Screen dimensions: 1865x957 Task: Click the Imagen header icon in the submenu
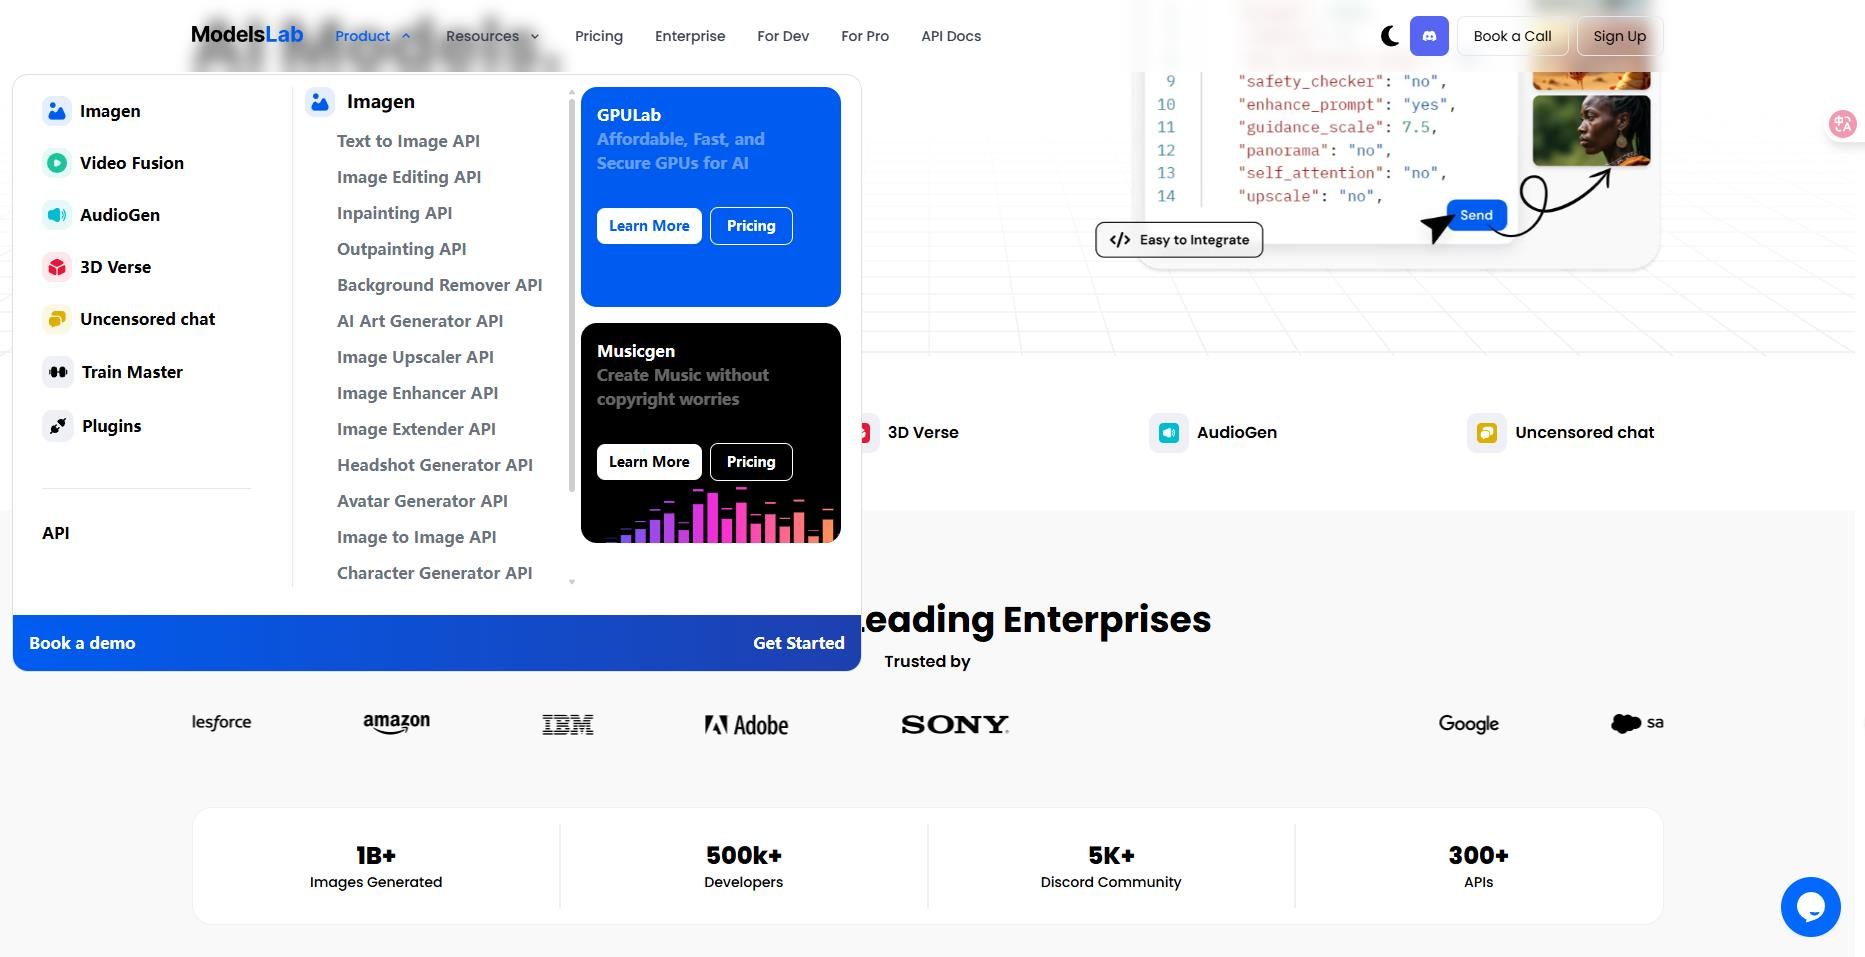click(x=320, y=102)
